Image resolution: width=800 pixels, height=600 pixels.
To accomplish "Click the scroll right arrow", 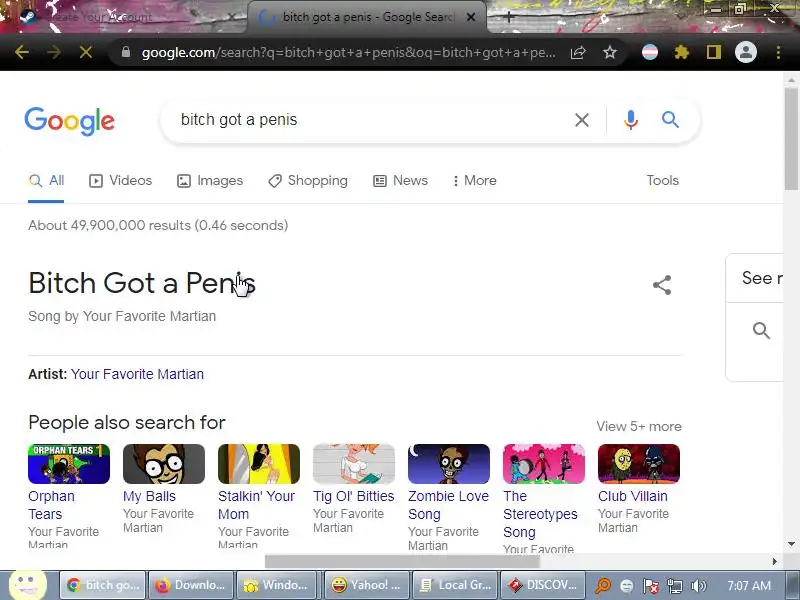I will tap(774, 561).
